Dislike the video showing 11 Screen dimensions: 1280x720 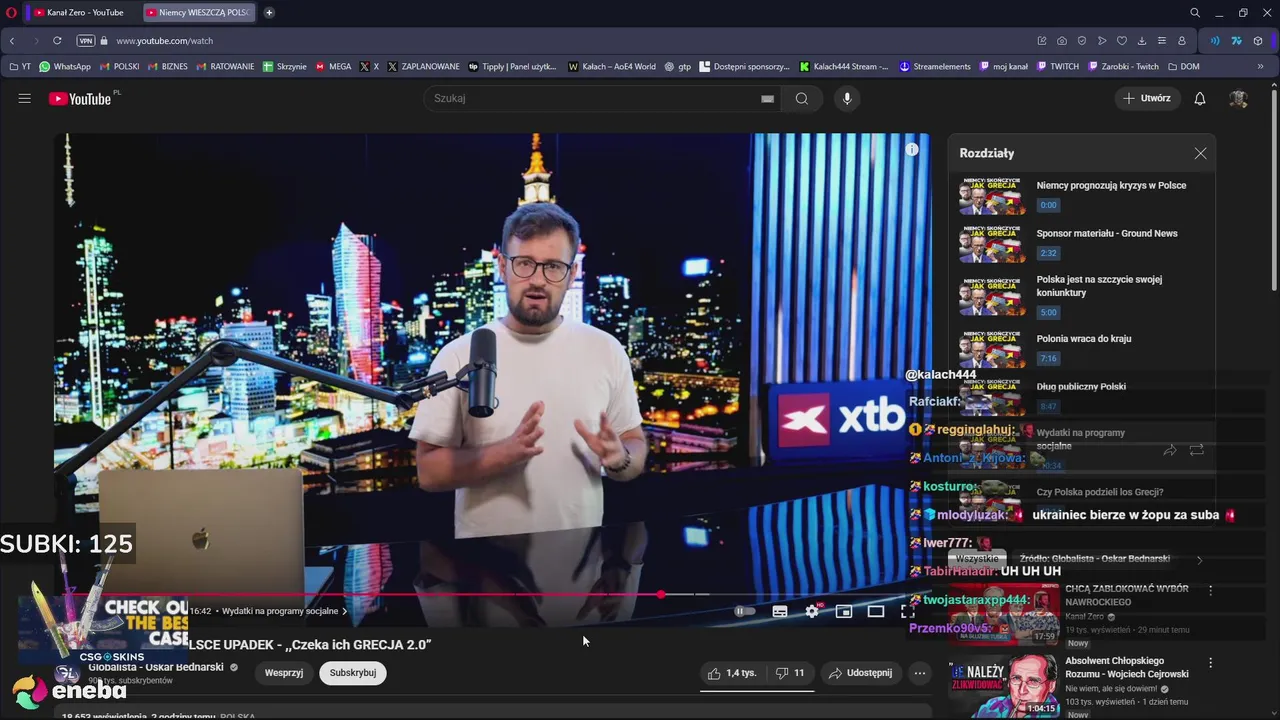(x=790, y=673)
